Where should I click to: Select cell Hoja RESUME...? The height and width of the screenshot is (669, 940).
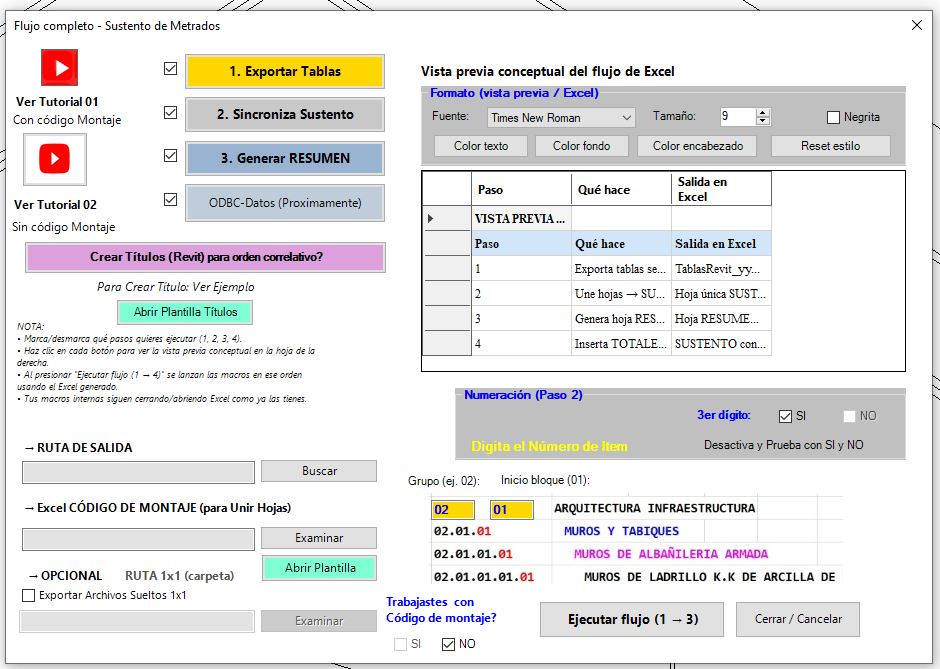tap(721, 319)
